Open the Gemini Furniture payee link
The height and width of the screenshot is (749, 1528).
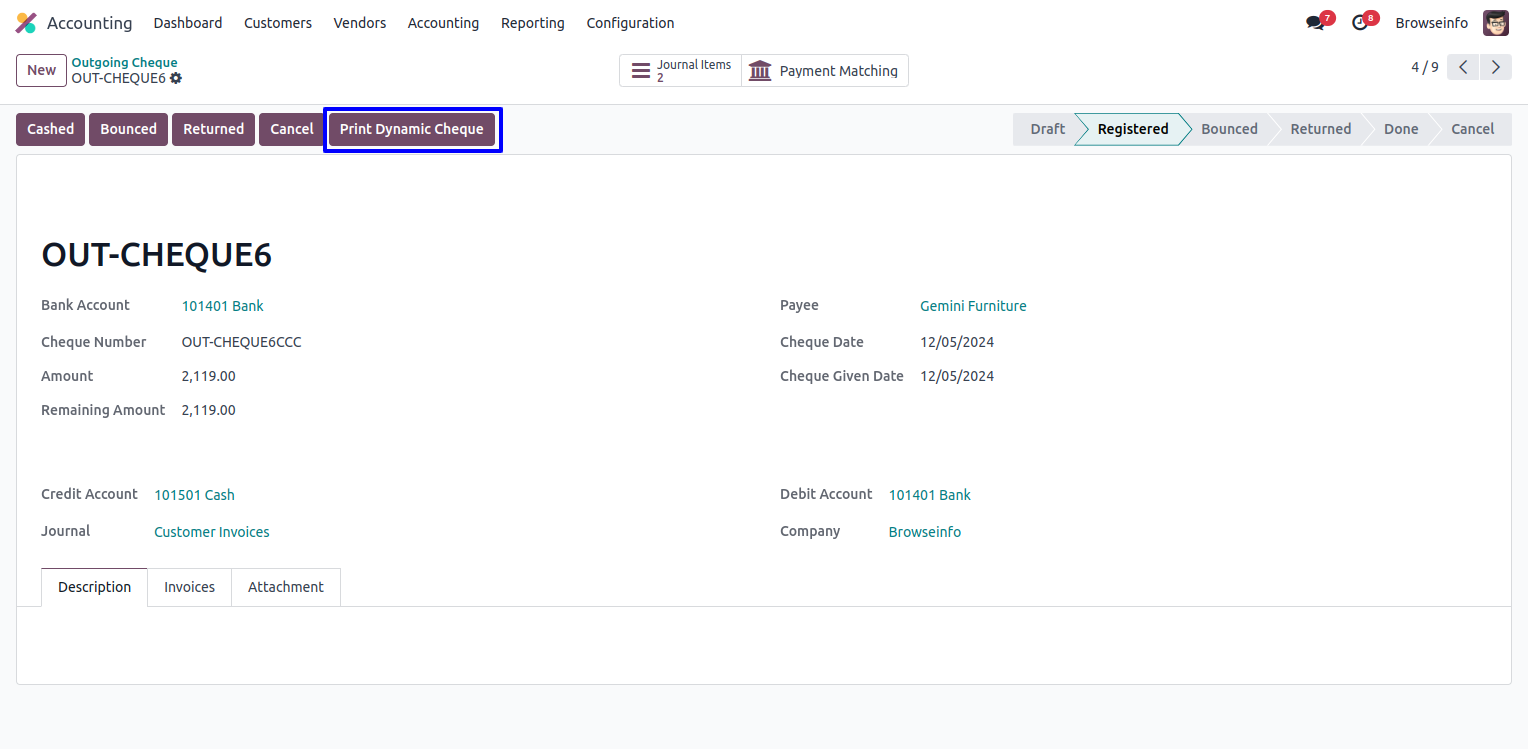(972, 306)
